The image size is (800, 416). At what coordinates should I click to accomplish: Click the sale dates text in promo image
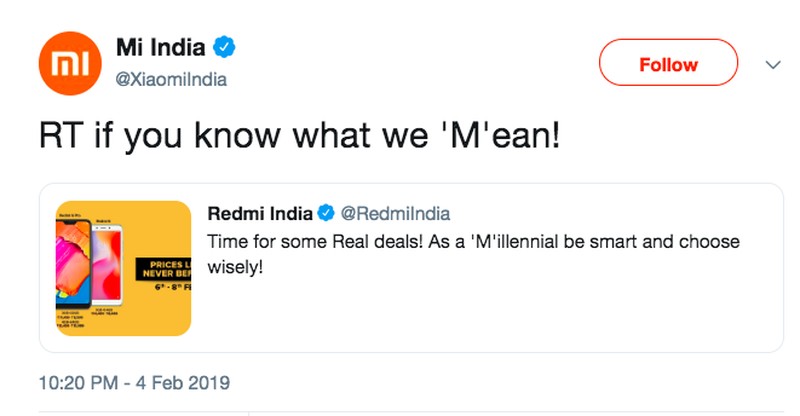tap(170, 287)
